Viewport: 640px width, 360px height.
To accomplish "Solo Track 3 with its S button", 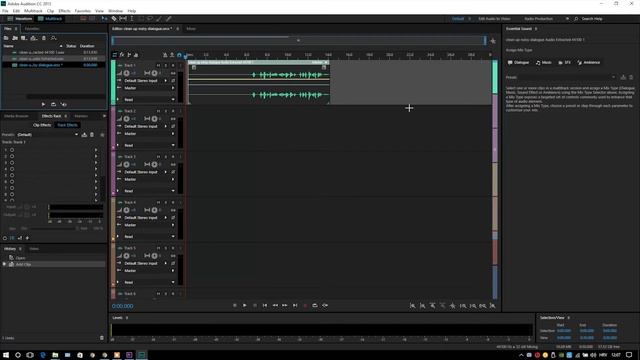I will 165,157.
